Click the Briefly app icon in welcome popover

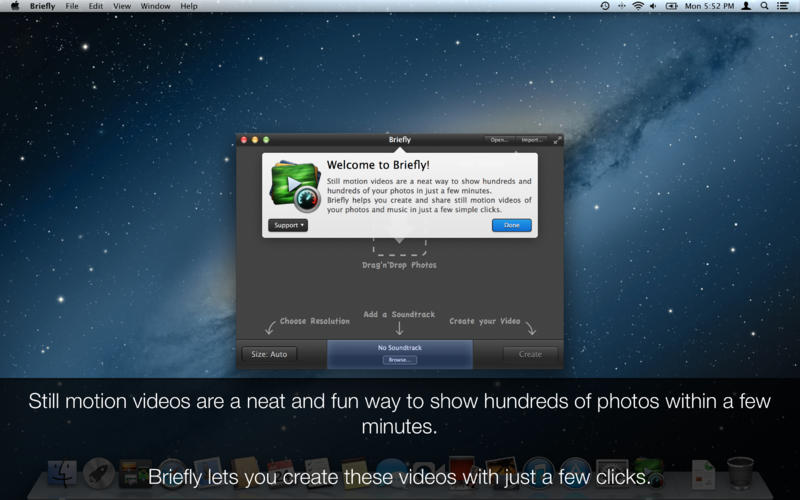(295, 186)
